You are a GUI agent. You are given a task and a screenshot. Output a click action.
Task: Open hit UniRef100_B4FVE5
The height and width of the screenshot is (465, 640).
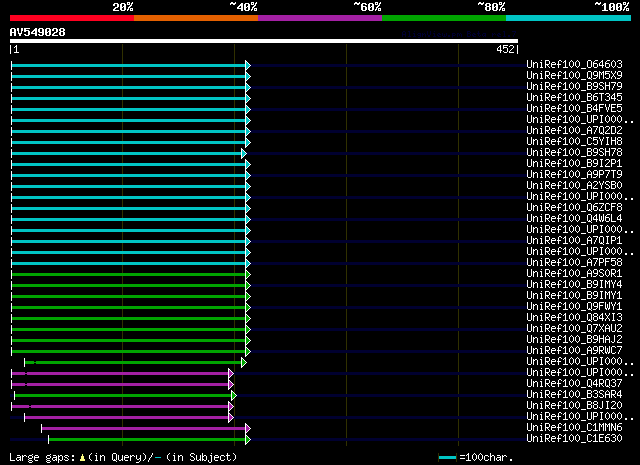pyautogui.click(x=574, y=108)
